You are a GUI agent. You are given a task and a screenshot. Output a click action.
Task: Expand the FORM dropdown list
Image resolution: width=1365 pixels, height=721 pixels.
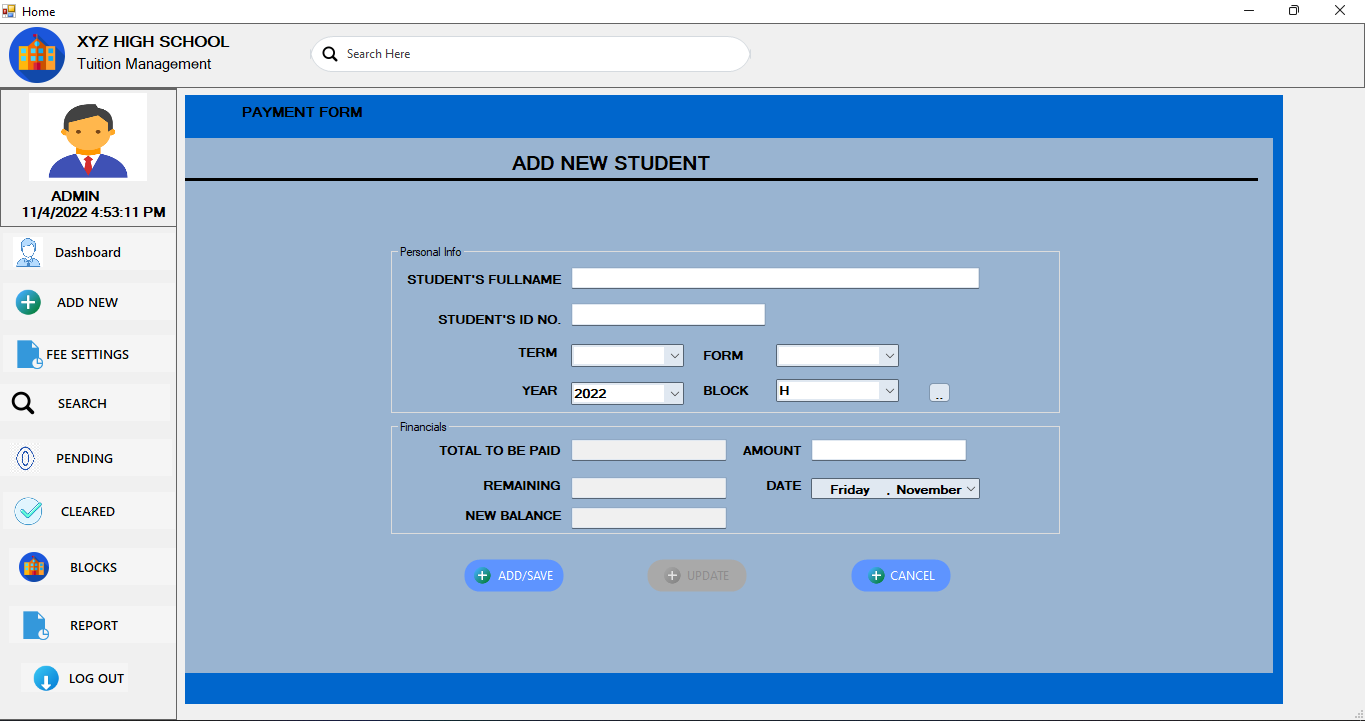tap(891, 355)
